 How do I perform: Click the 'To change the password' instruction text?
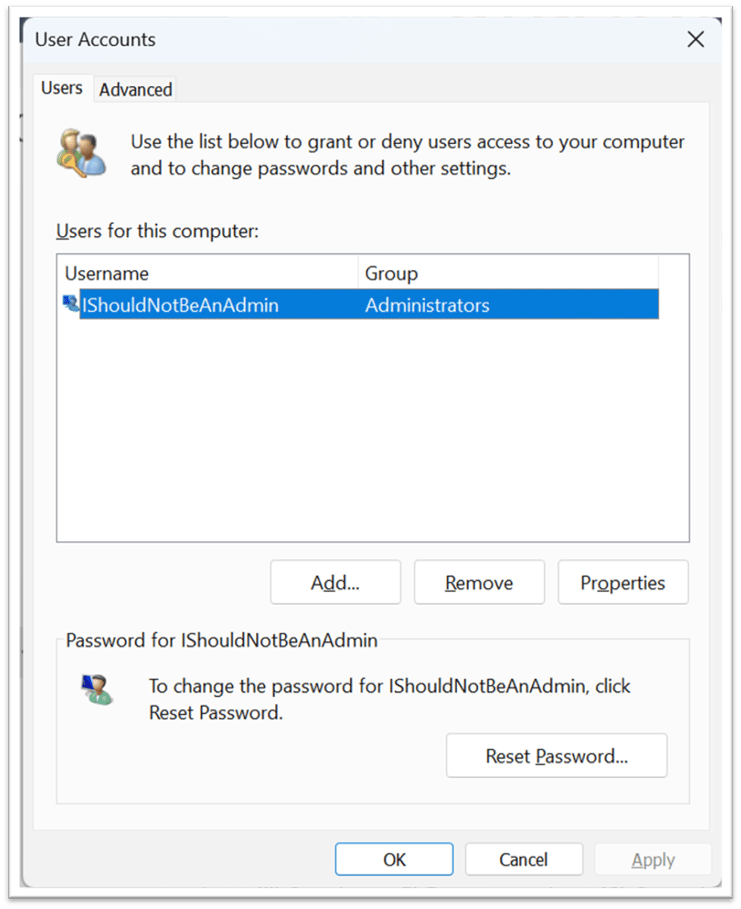(389, 699)
